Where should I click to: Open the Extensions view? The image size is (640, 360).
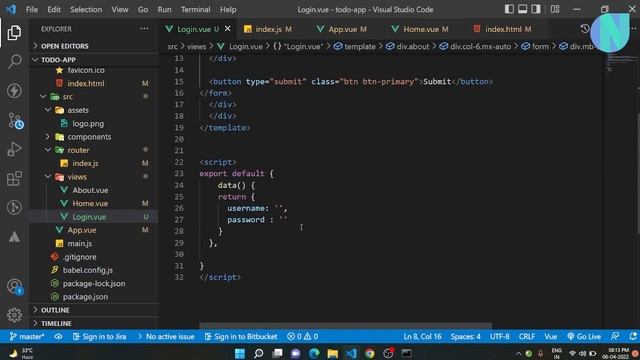click(14, 178)
